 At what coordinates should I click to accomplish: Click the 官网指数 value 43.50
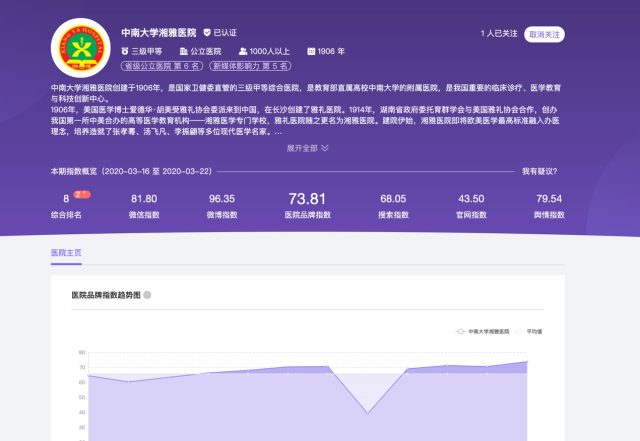click(x=471, y=199)
